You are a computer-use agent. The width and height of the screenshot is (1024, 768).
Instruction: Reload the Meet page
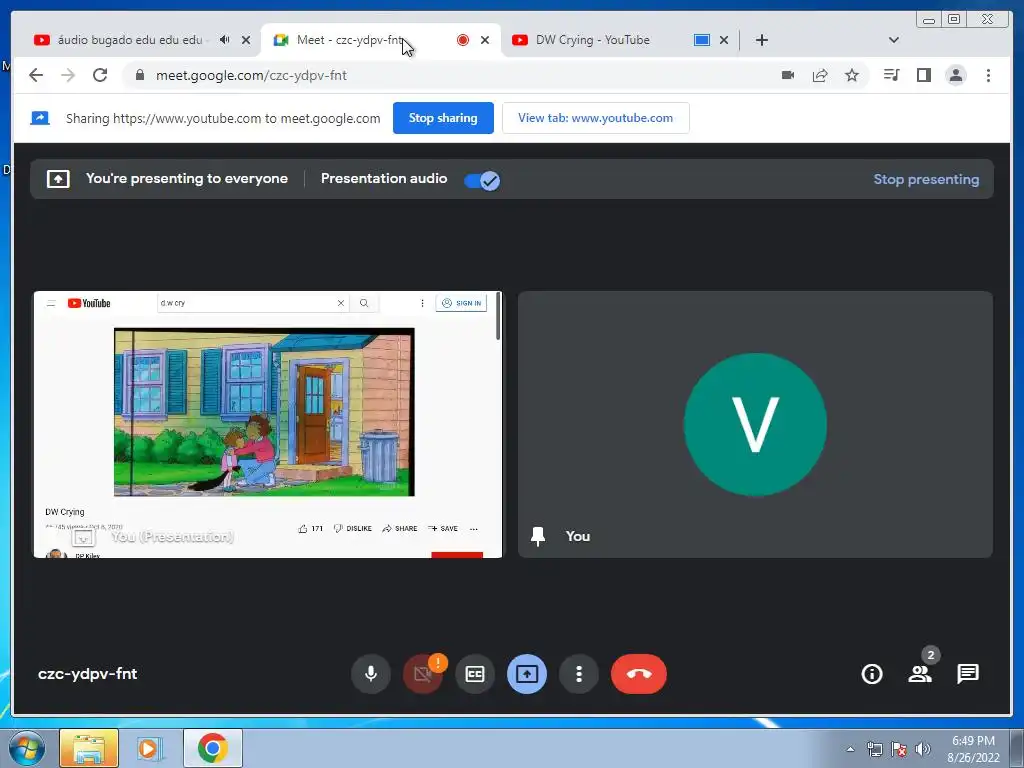(x=100, y=75)
